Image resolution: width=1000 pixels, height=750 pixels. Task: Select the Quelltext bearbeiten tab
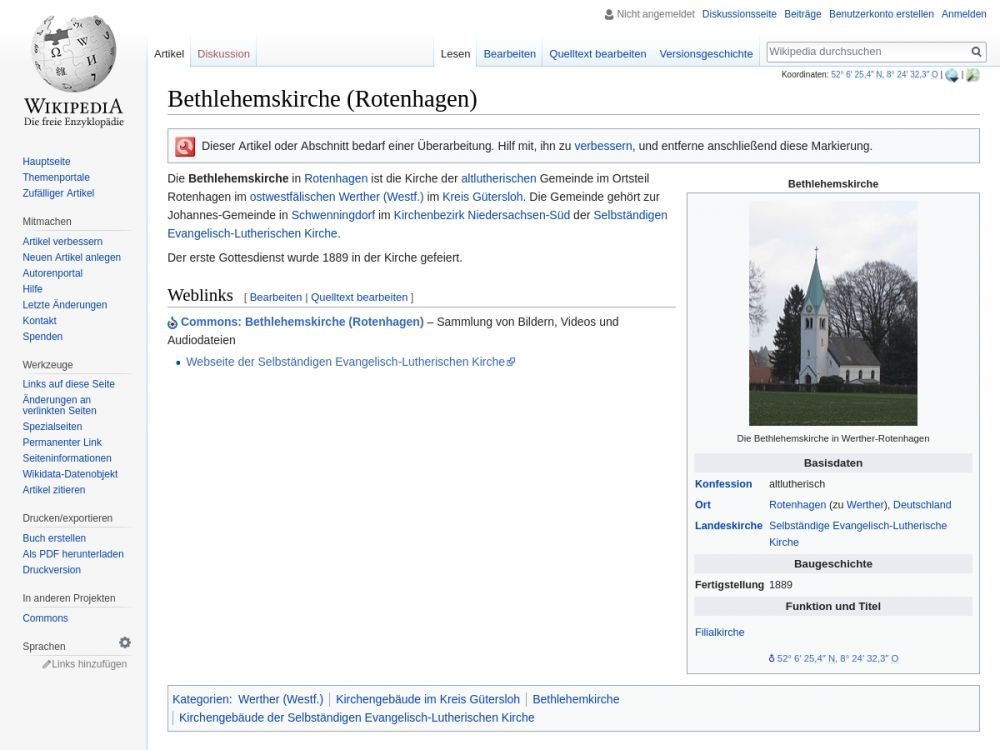coord(597,54)
